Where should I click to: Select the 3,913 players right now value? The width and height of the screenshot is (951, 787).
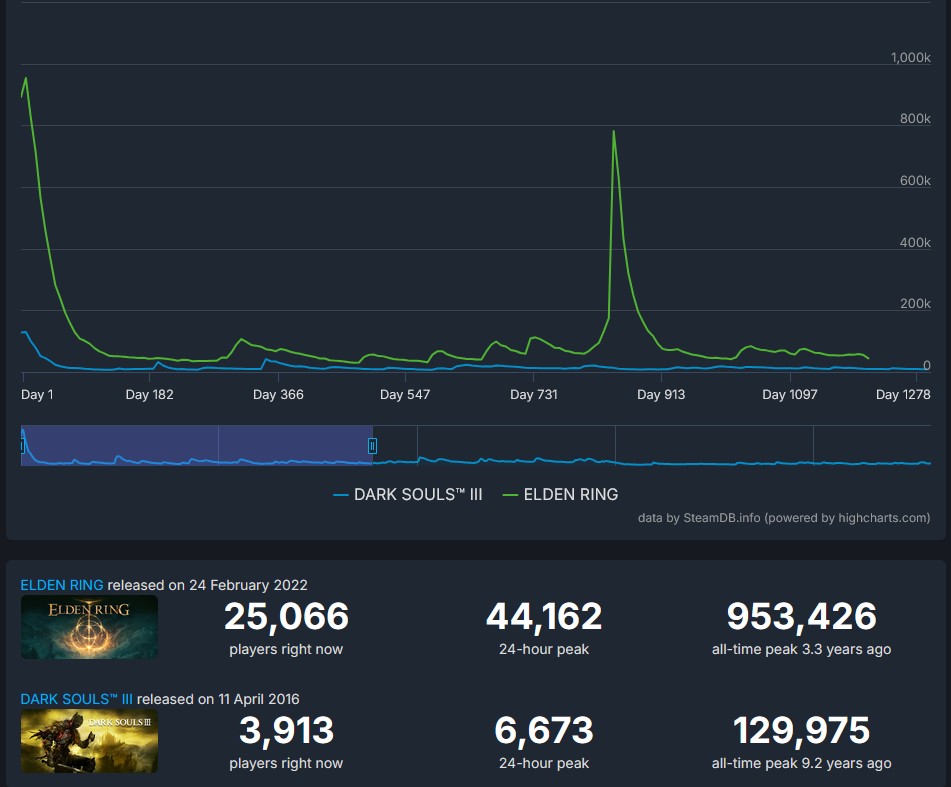(x=286, y=730)
